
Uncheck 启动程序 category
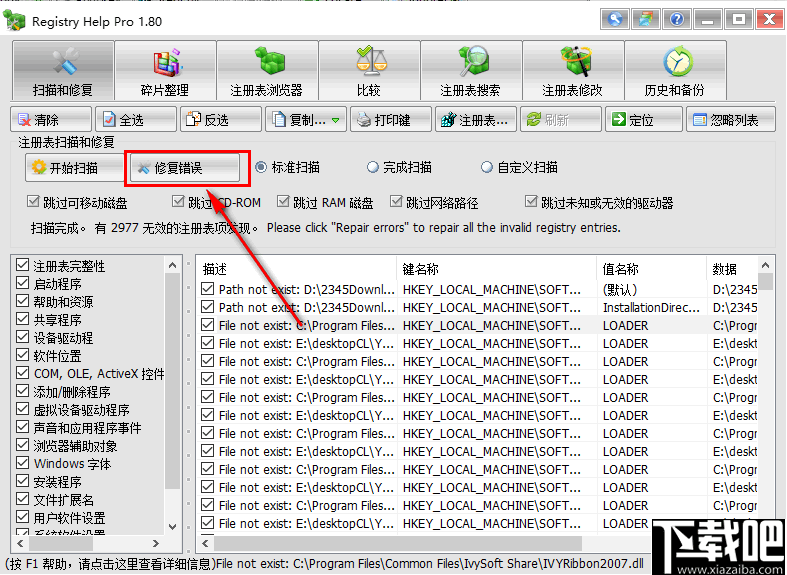[23, 282]
